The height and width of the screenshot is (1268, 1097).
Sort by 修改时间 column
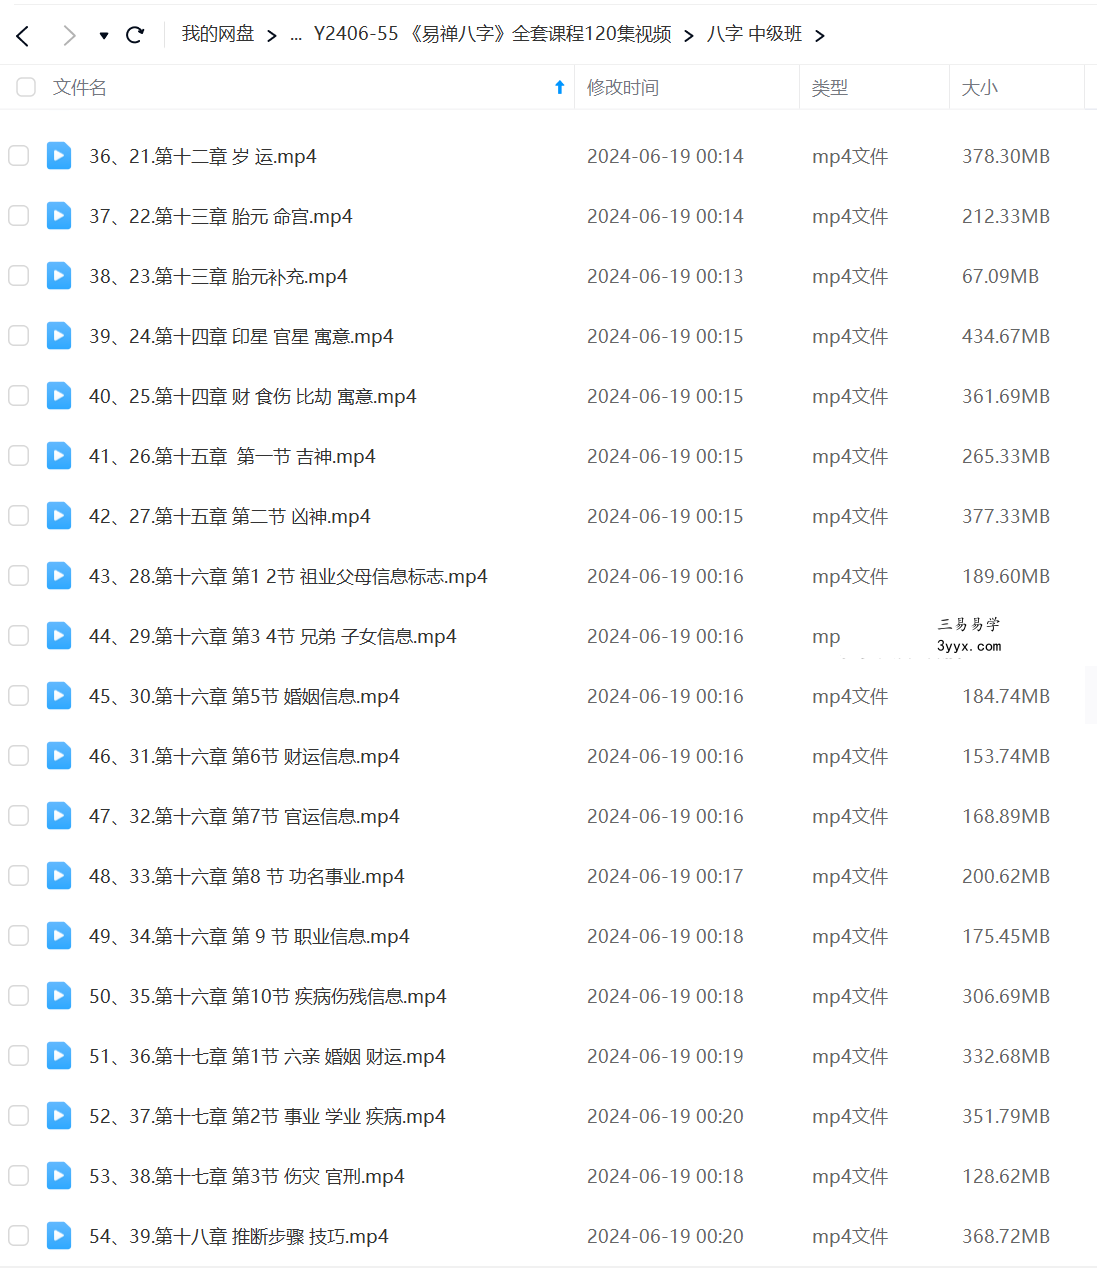click(x=623, y=88)
